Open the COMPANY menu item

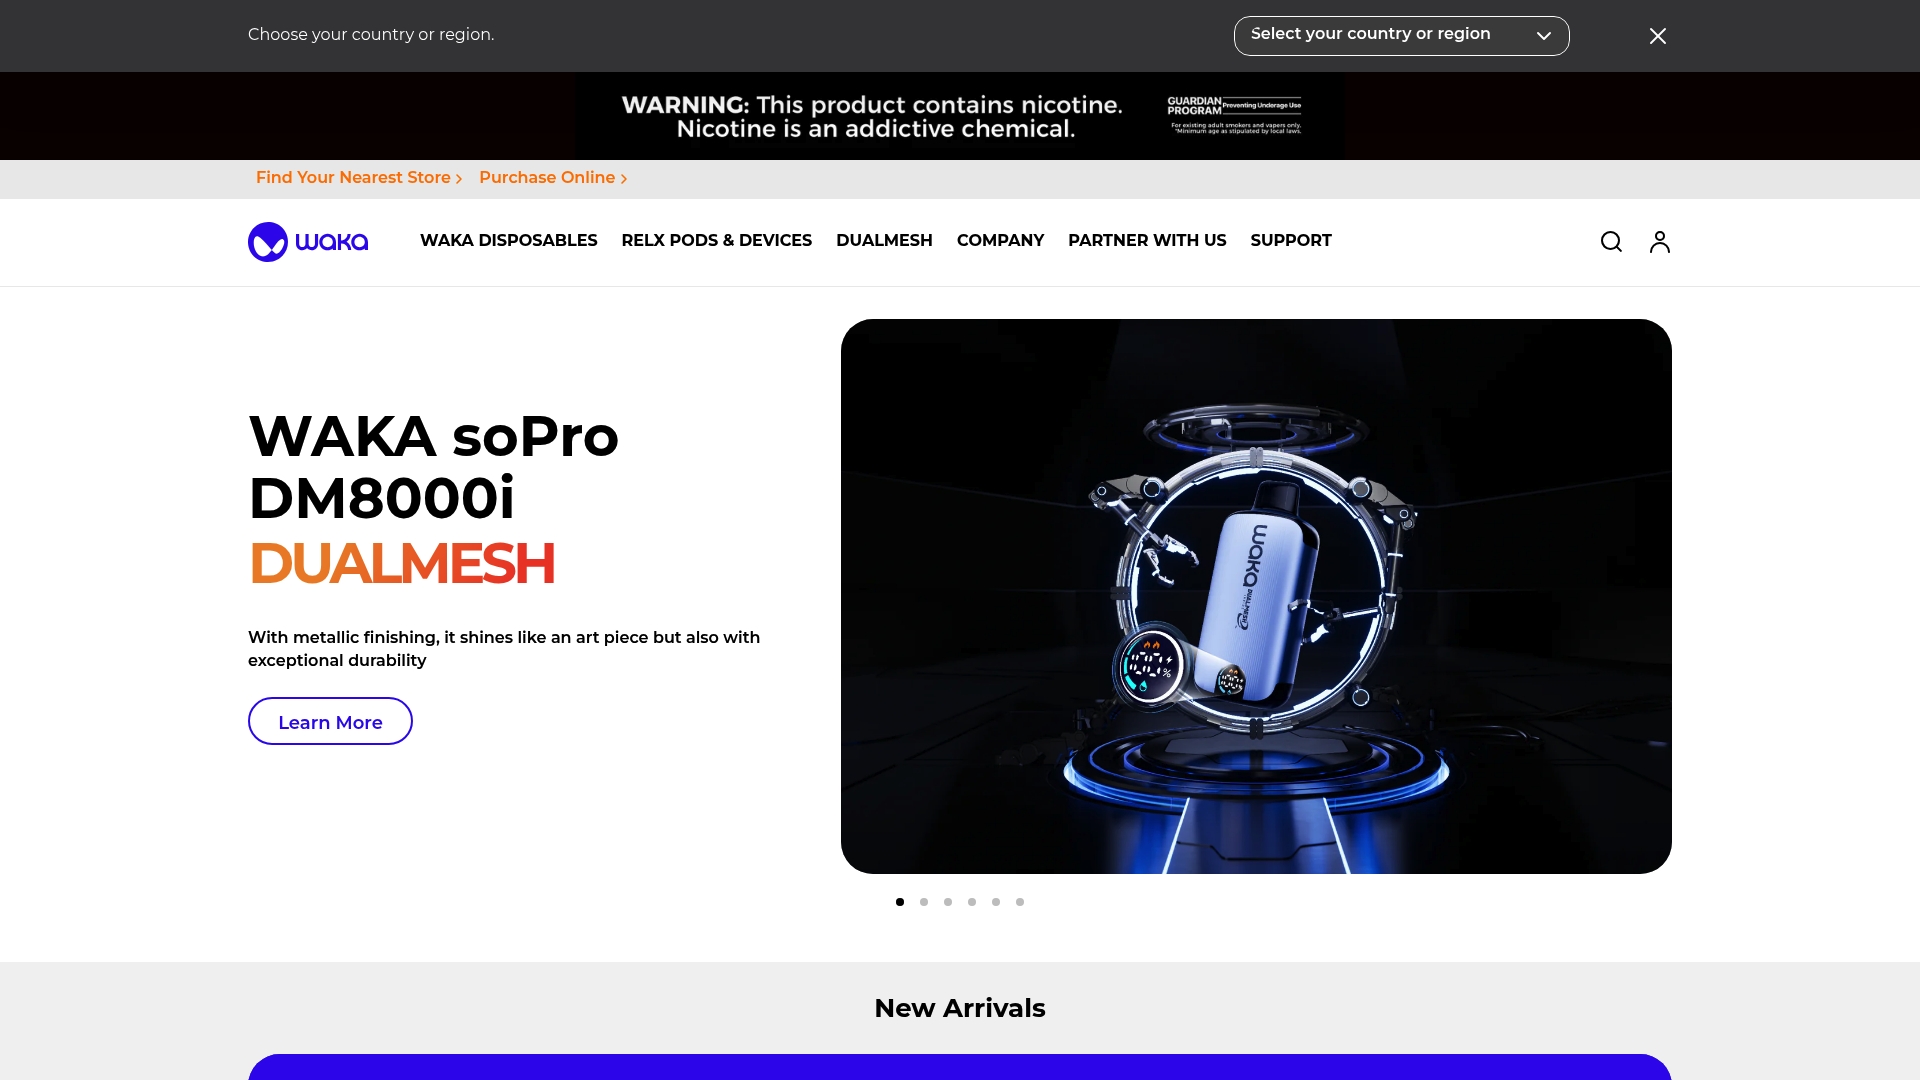[x=1000, y=241]
